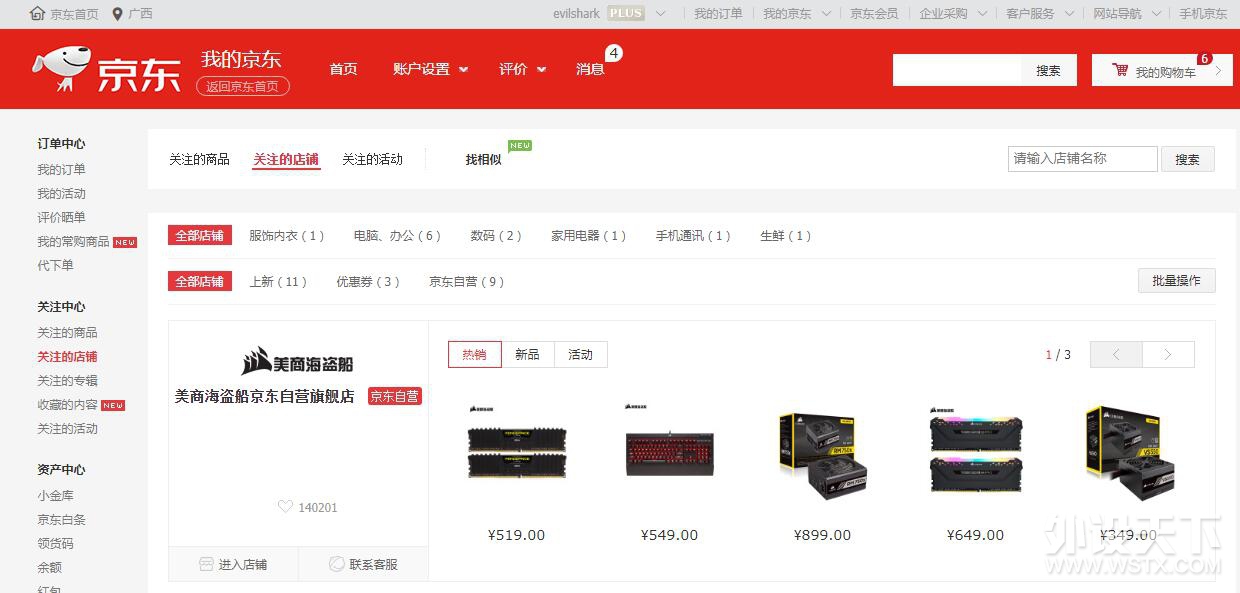Expand the 账户设置 dropdown
The image size is (1240, 593).
(431, 69)
